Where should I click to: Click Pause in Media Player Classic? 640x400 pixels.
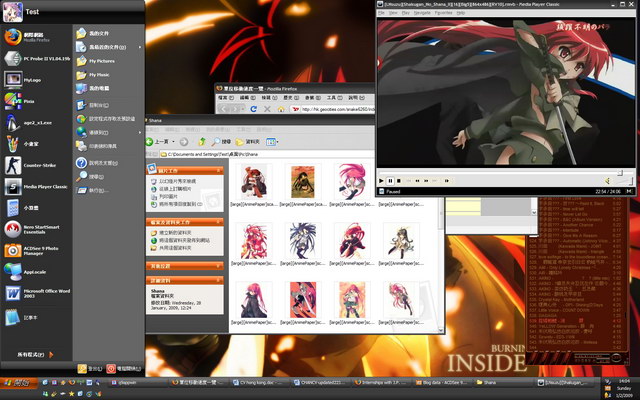click(x=390, y=180)
